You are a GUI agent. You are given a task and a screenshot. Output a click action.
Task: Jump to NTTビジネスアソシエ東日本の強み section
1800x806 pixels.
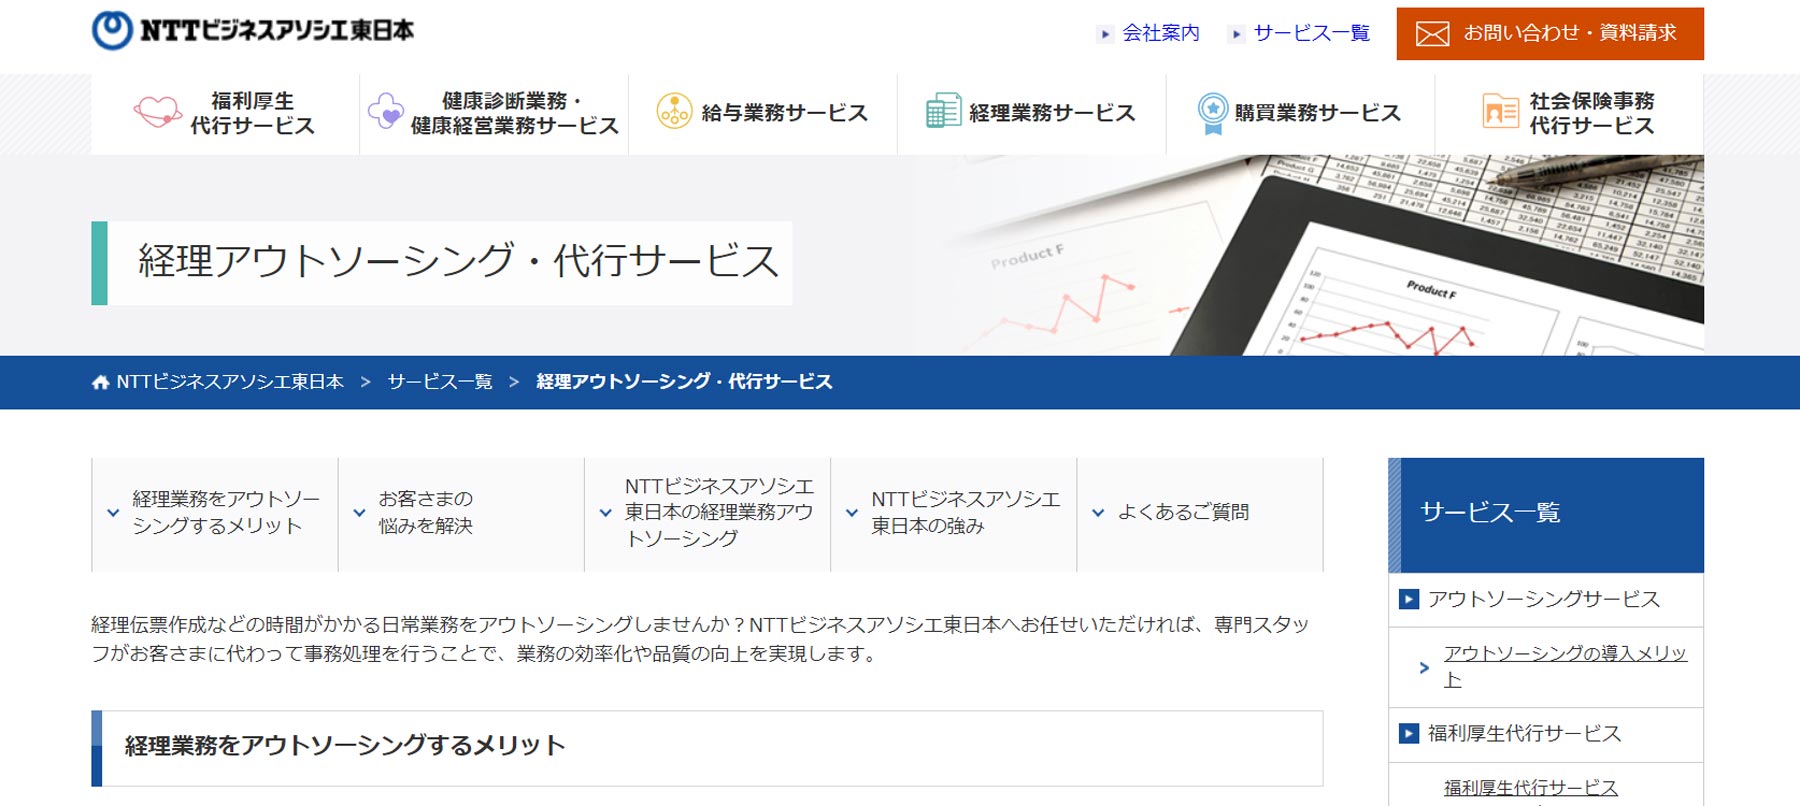pos(954,514)
